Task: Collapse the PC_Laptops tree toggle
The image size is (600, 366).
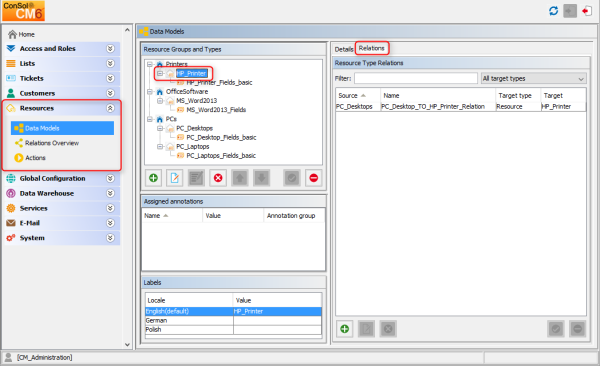Action: click(x=160, y=147)
